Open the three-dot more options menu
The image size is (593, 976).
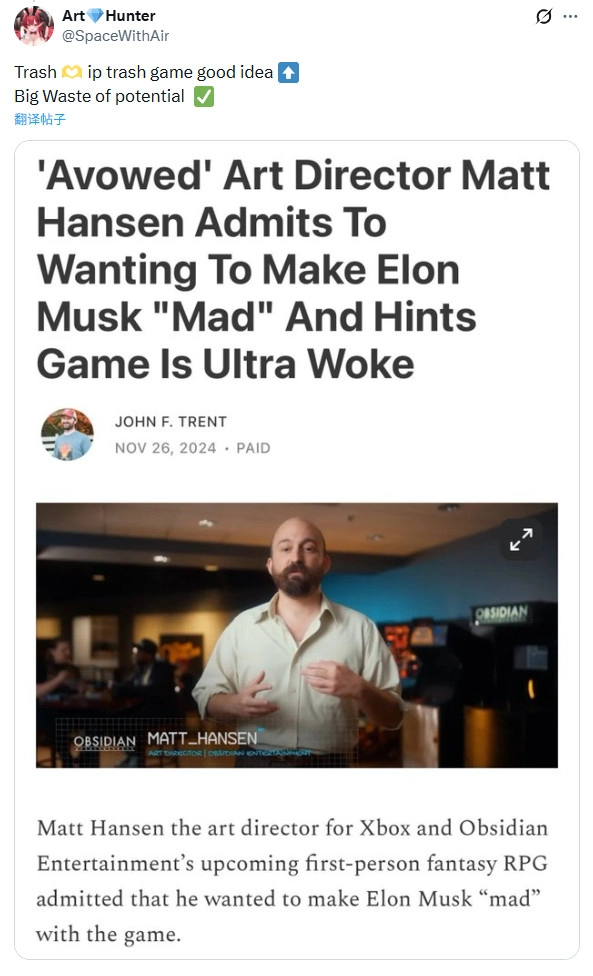(570, 17)
